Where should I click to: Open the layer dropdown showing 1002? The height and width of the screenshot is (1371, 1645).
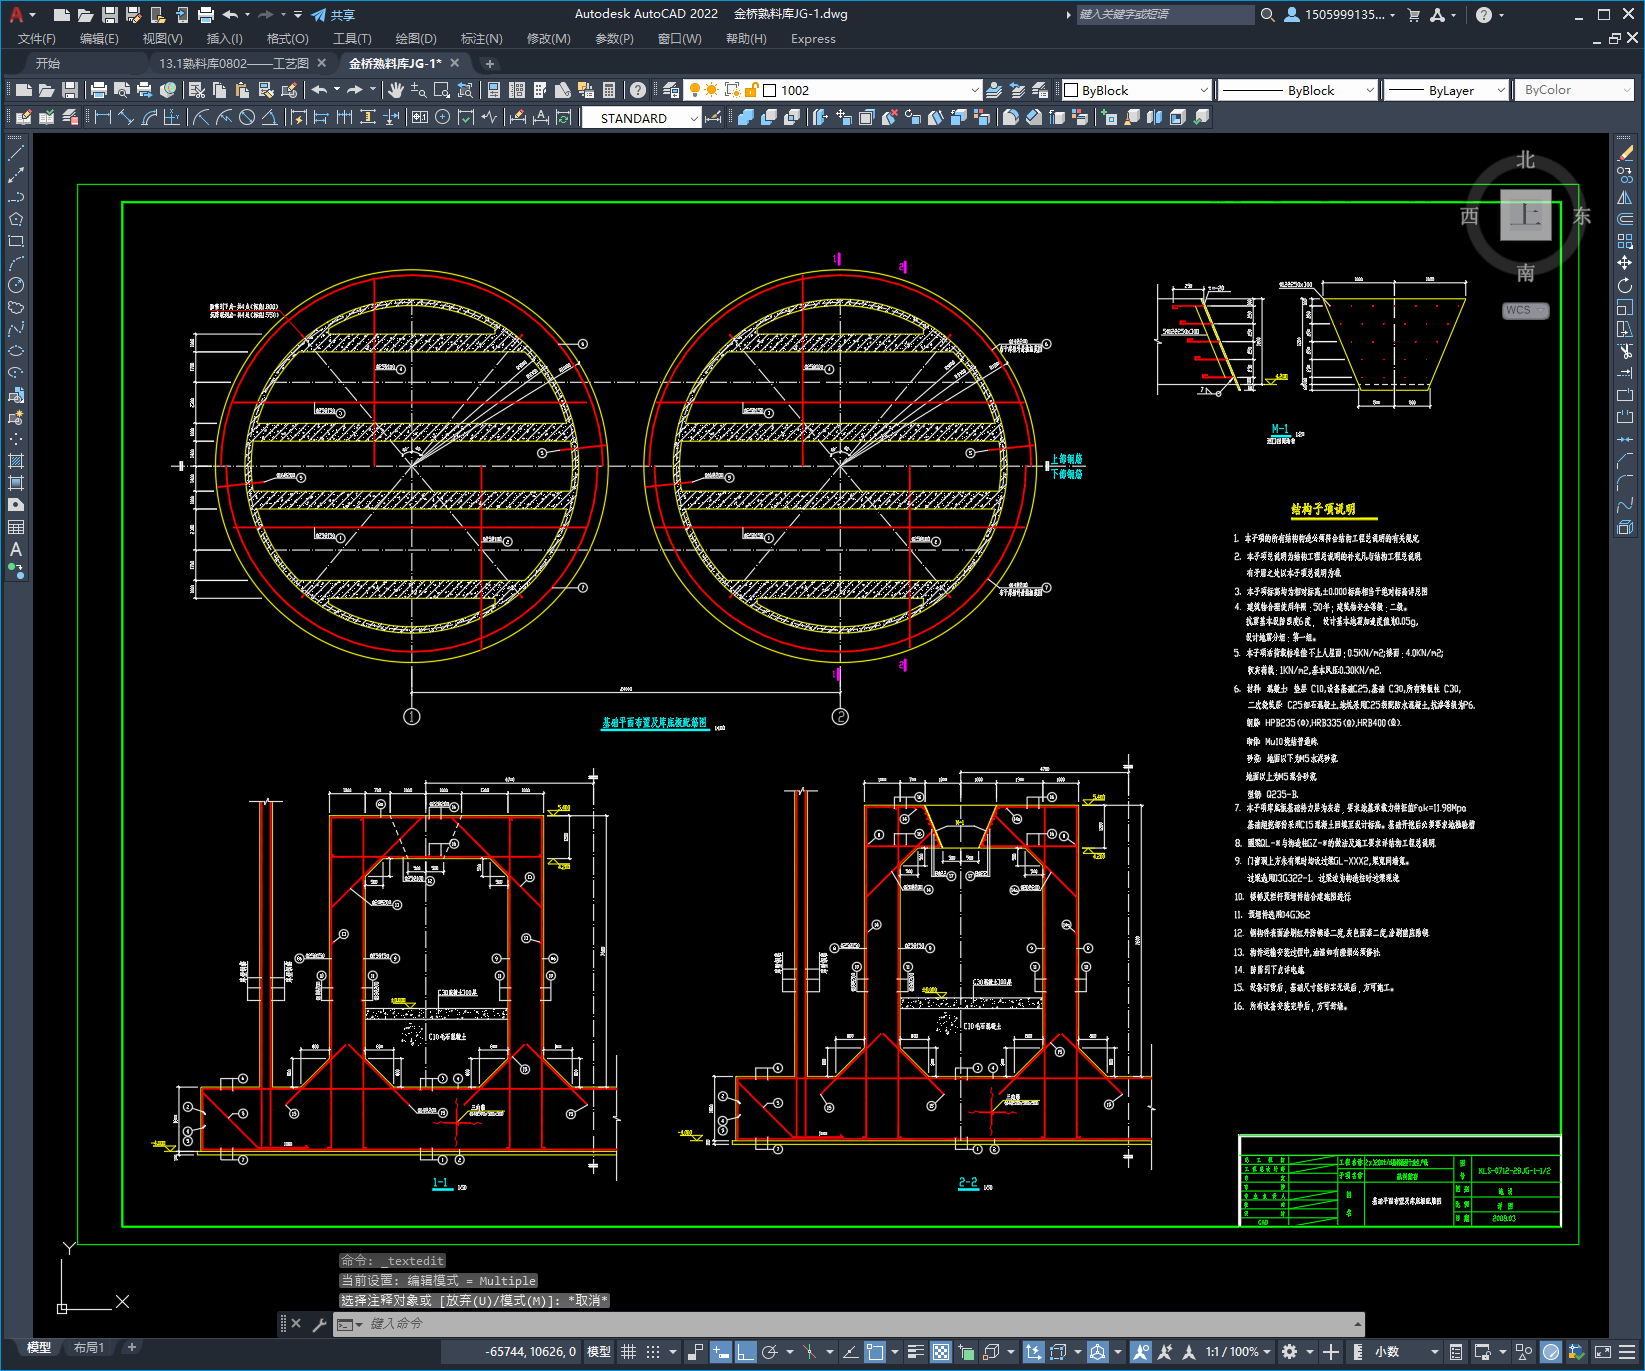tap(832, 90)
